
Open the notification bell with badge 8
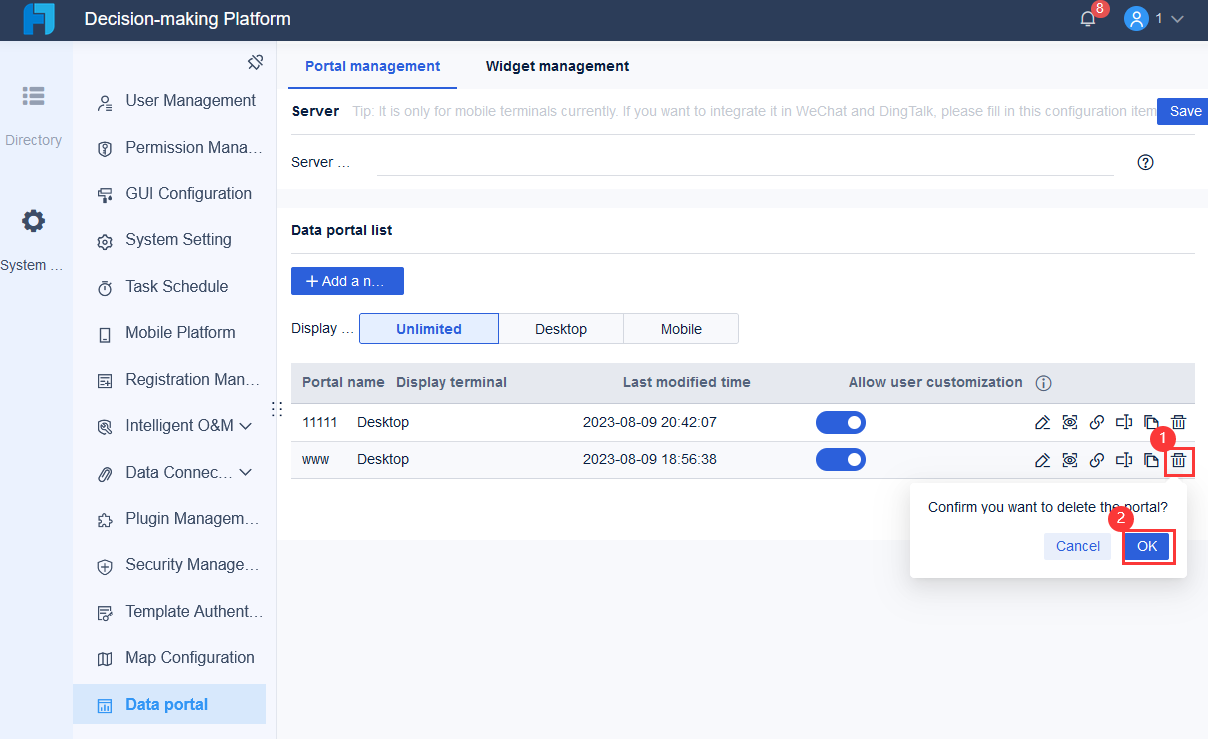coord(1088,17)
